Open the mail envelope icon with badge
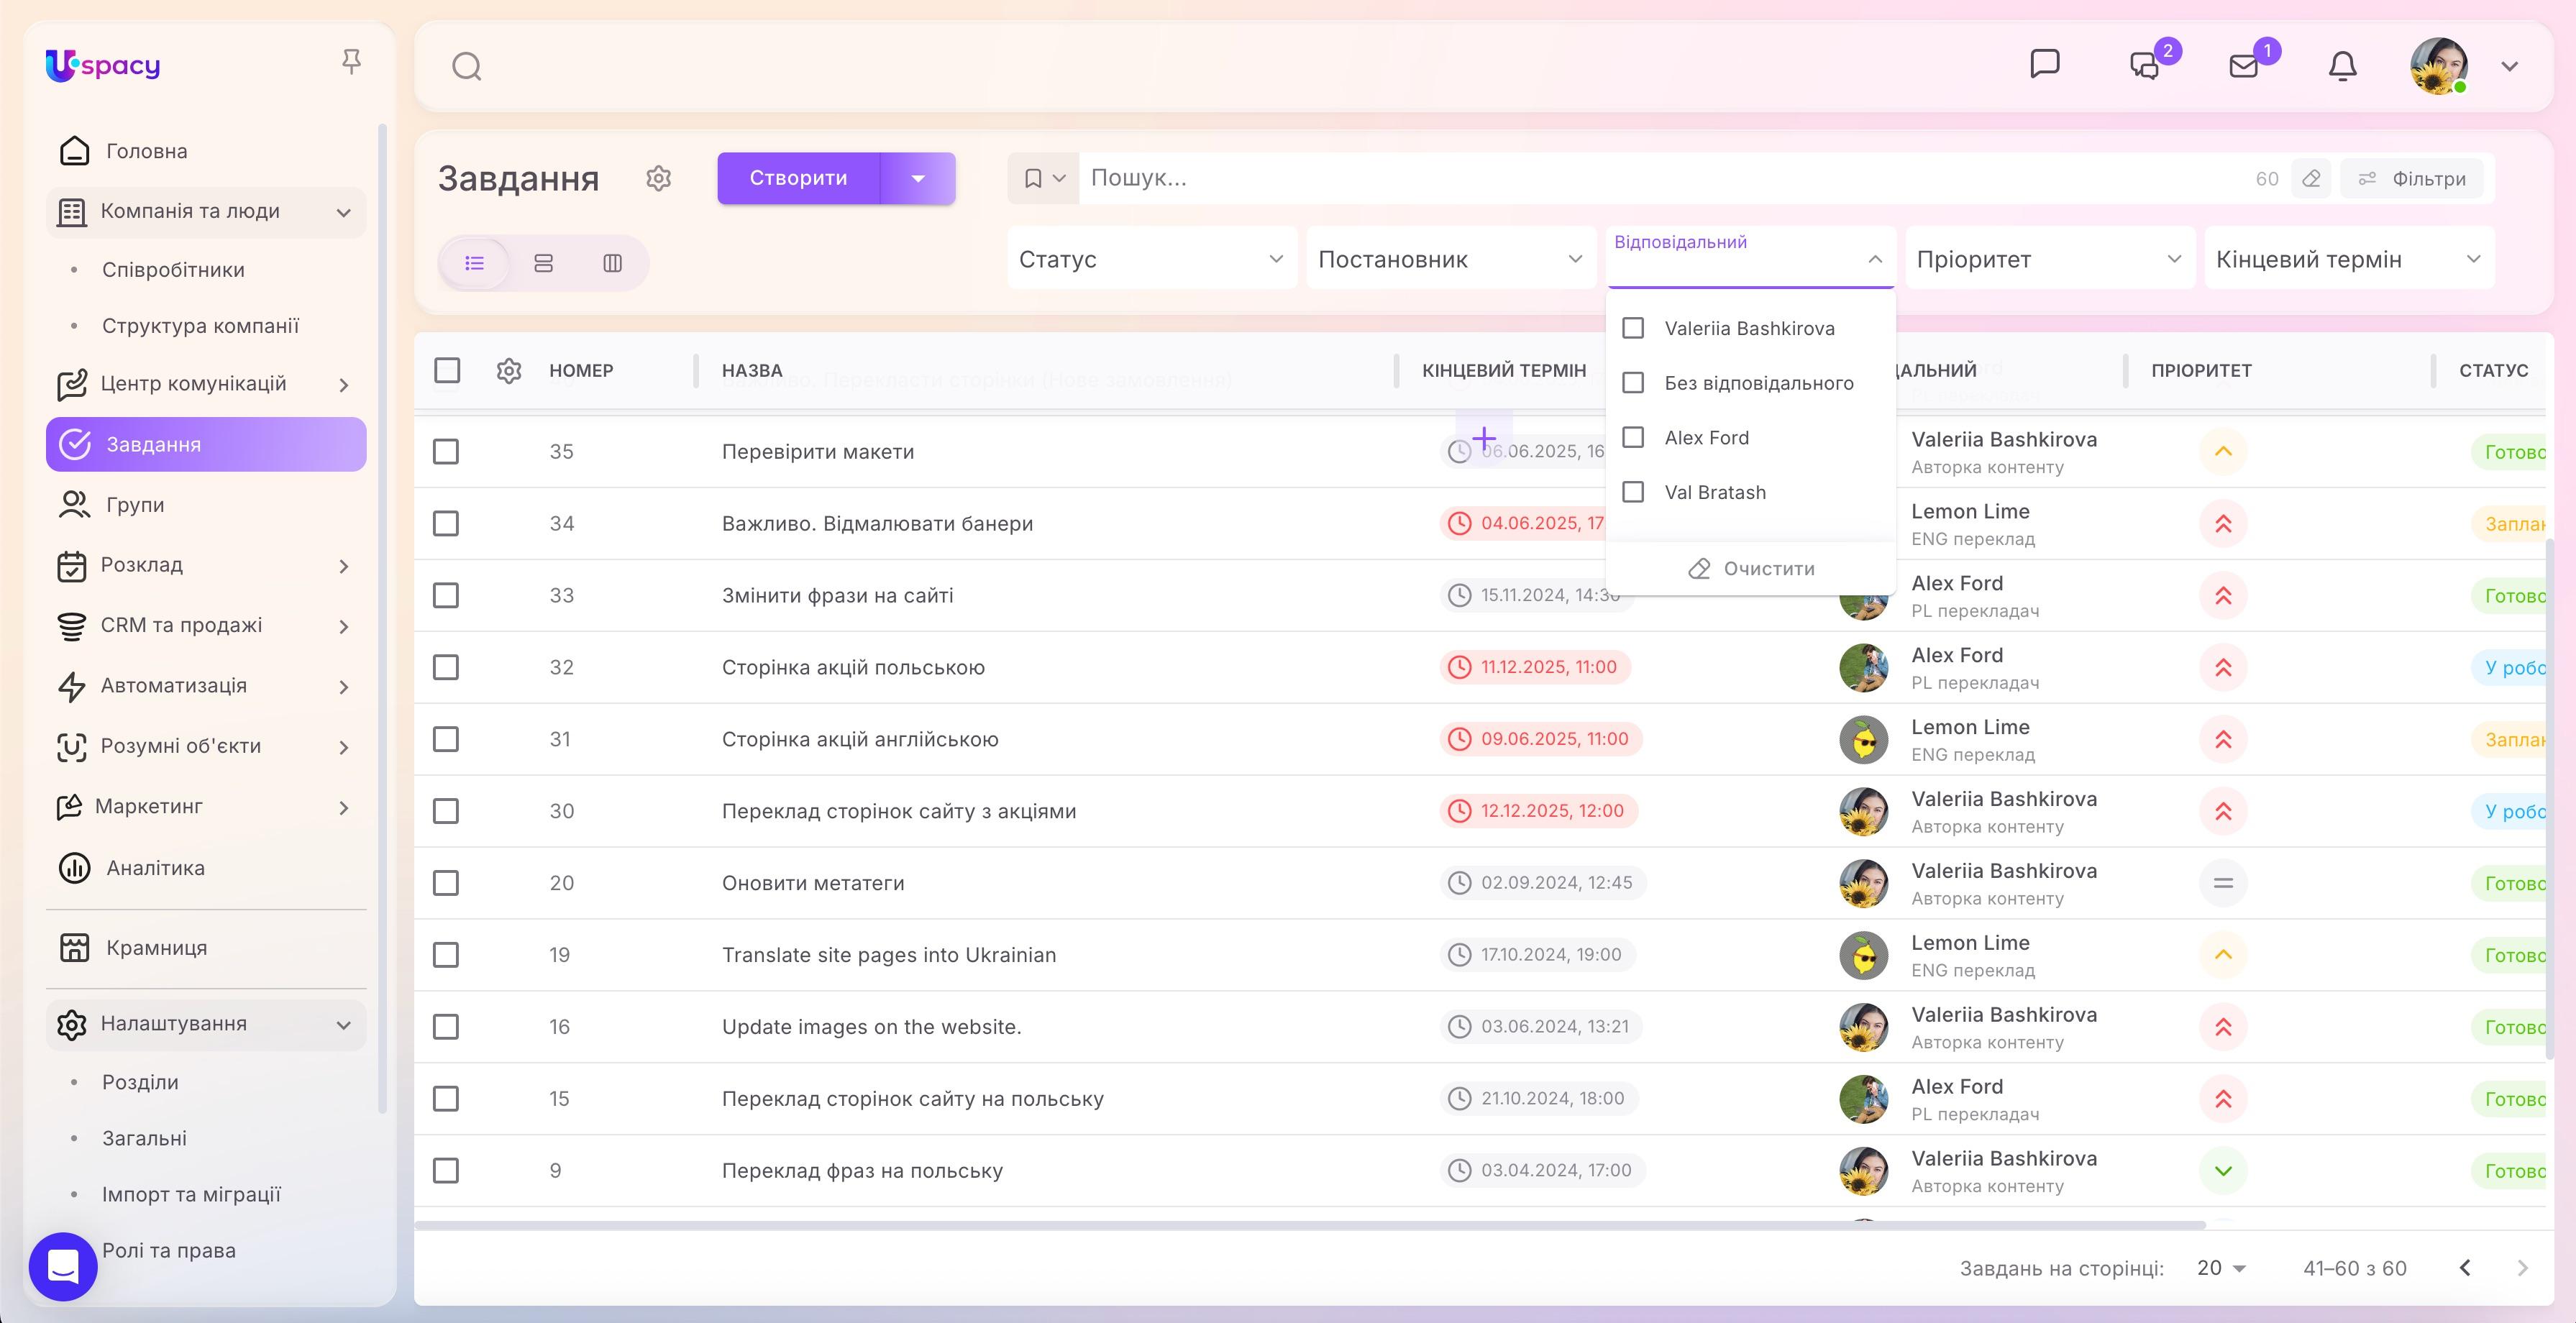Screen dimensions: 2576x1323 coord(2244,66)
